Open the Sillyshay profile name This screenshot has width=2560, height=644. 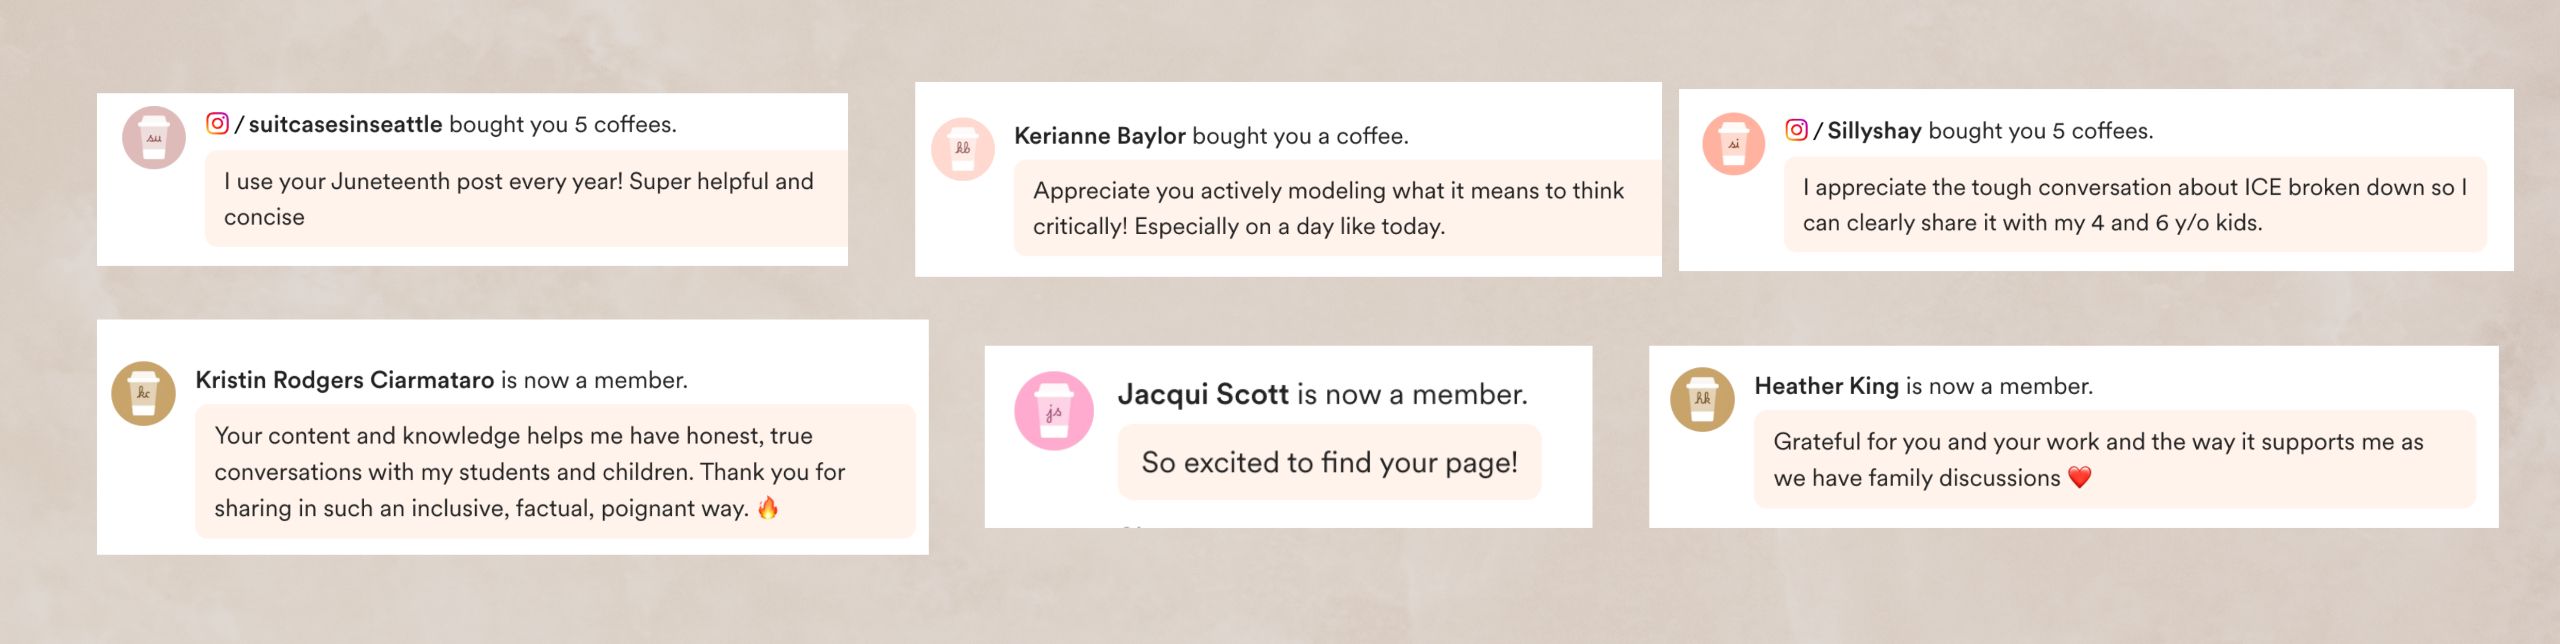coord(1874,131)
